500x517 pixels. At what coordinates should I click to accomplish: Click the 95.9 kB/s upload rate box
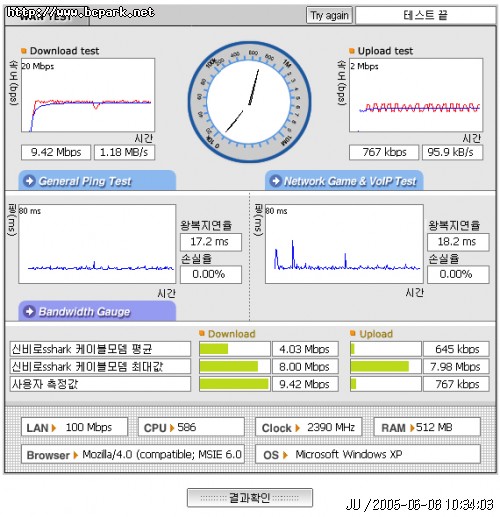452,152
